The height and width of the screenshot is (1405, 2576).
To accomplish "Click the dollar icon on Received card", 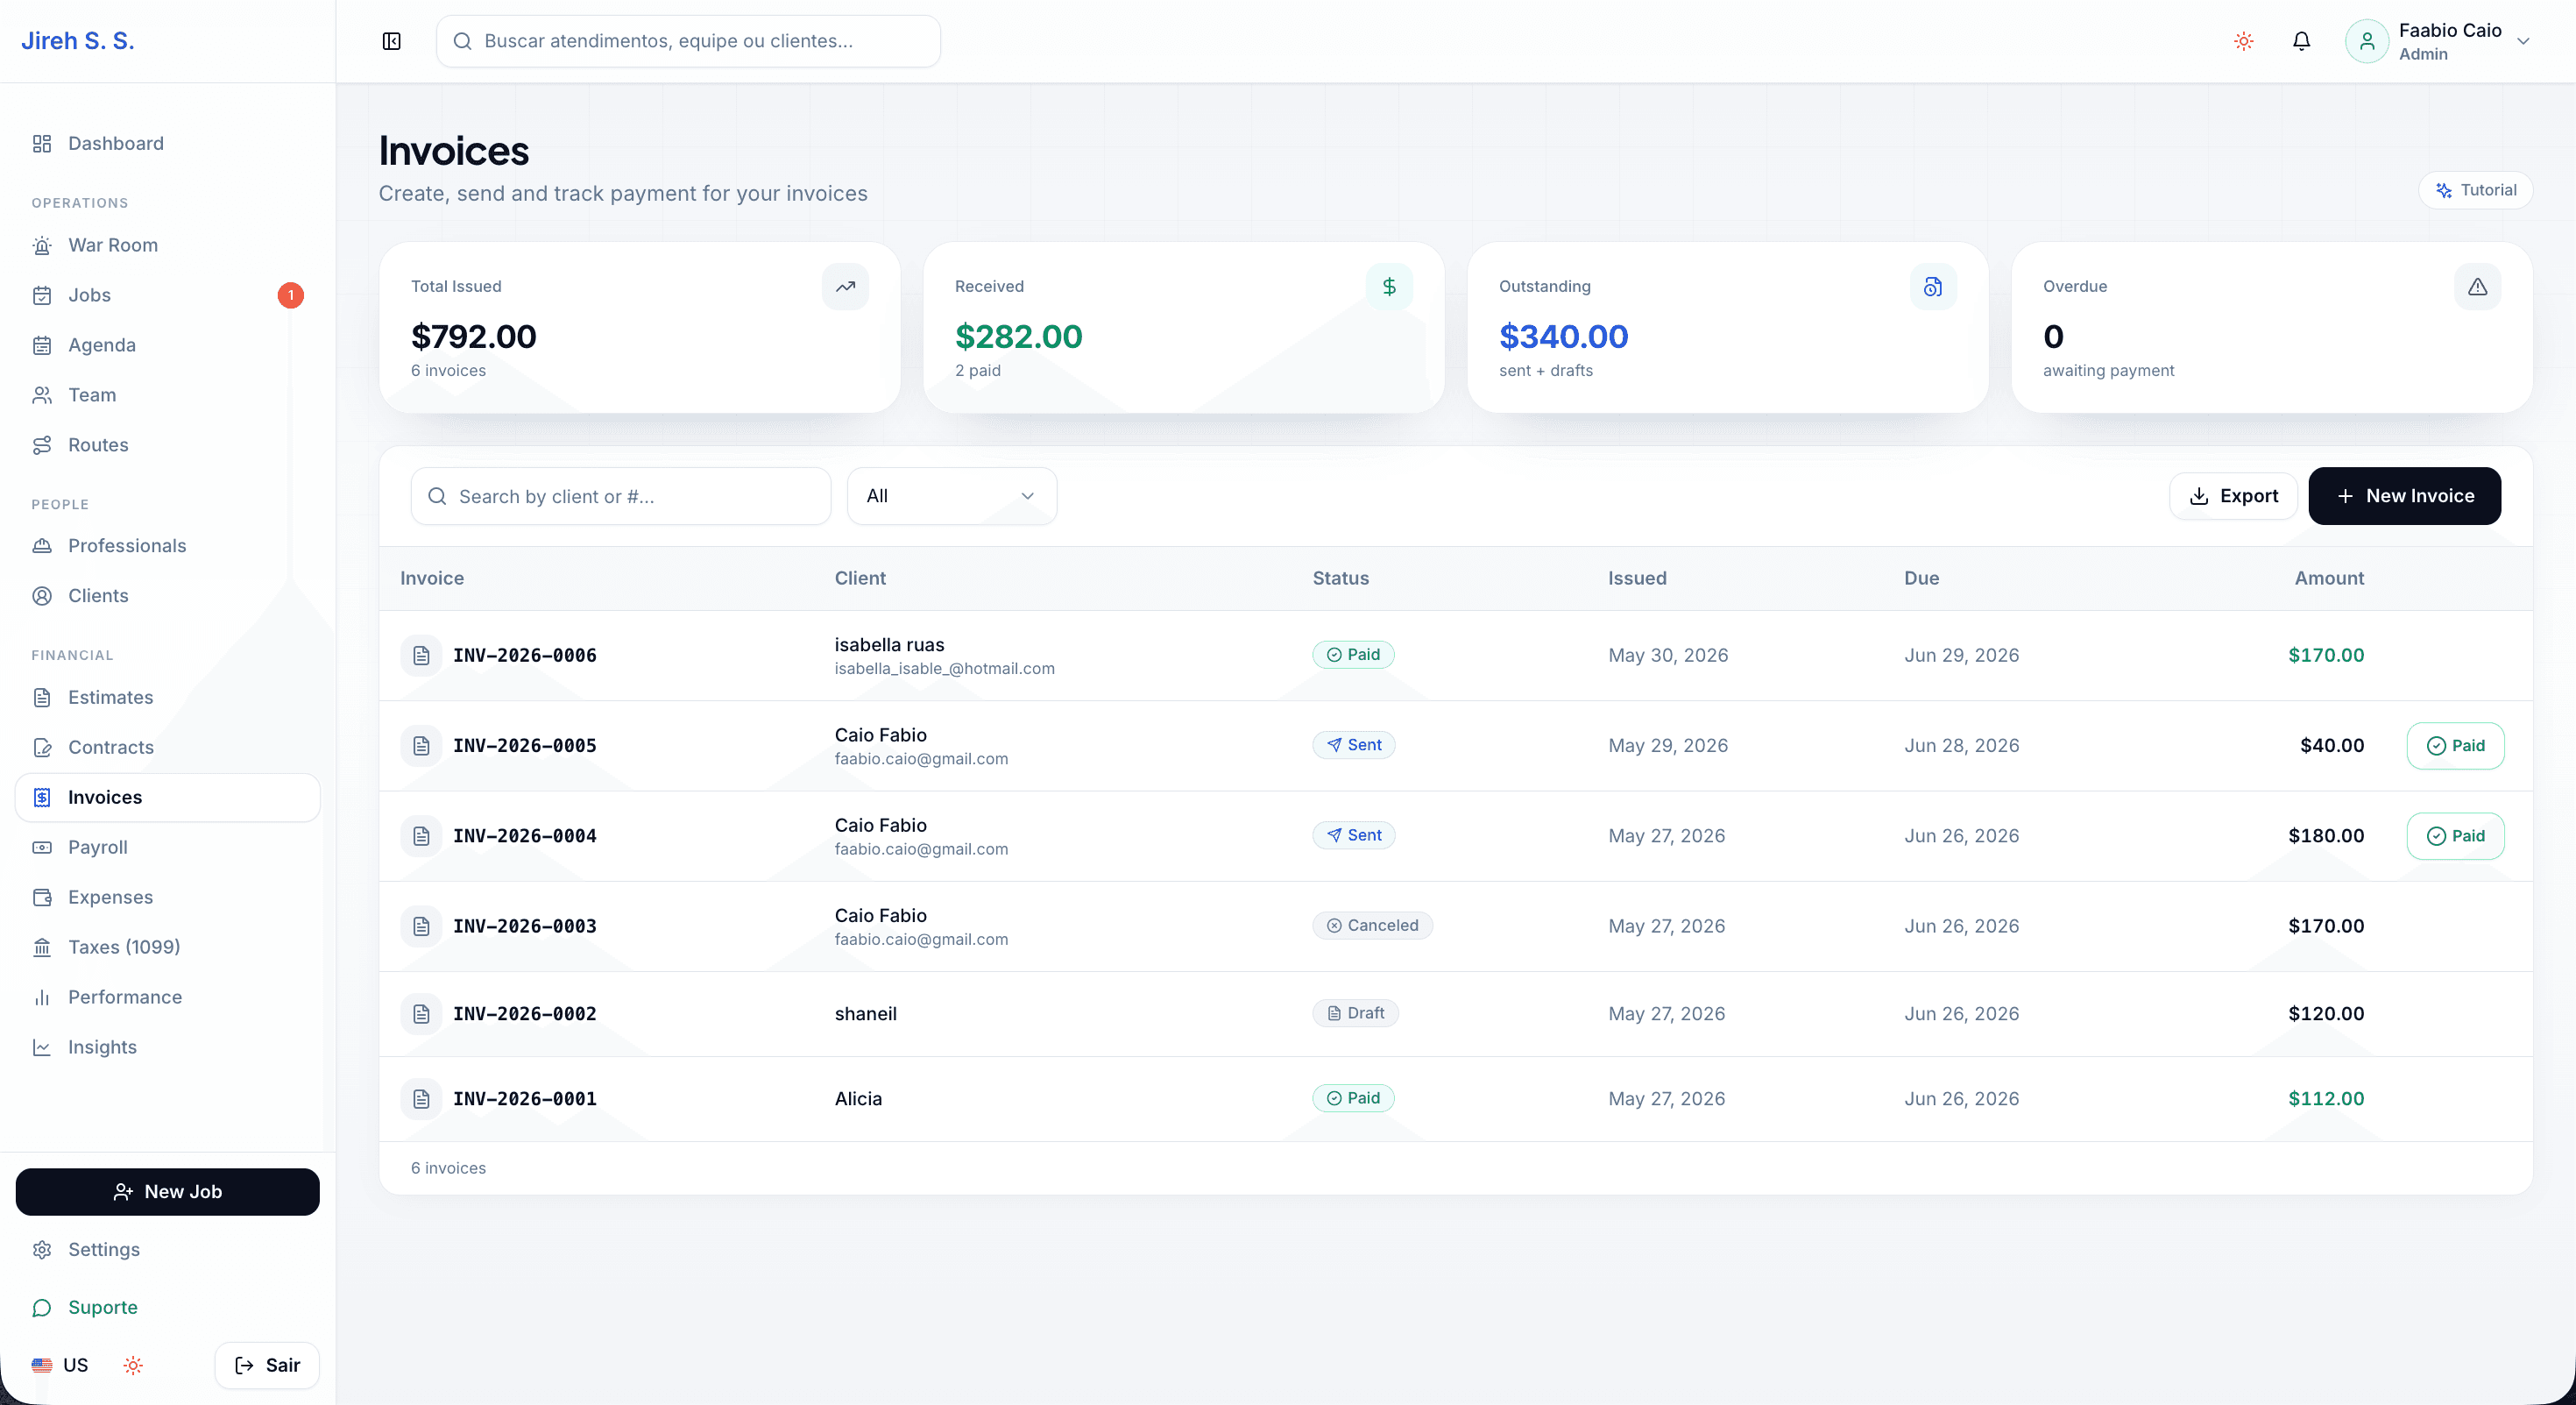I will point(1389,287).
